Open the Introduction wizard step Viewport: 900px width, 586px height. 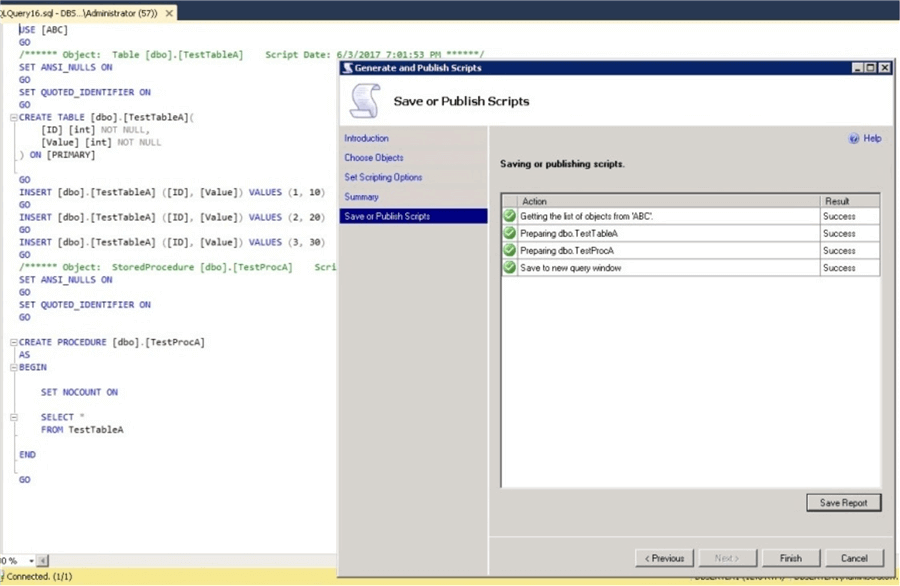[x=366, y=138]
